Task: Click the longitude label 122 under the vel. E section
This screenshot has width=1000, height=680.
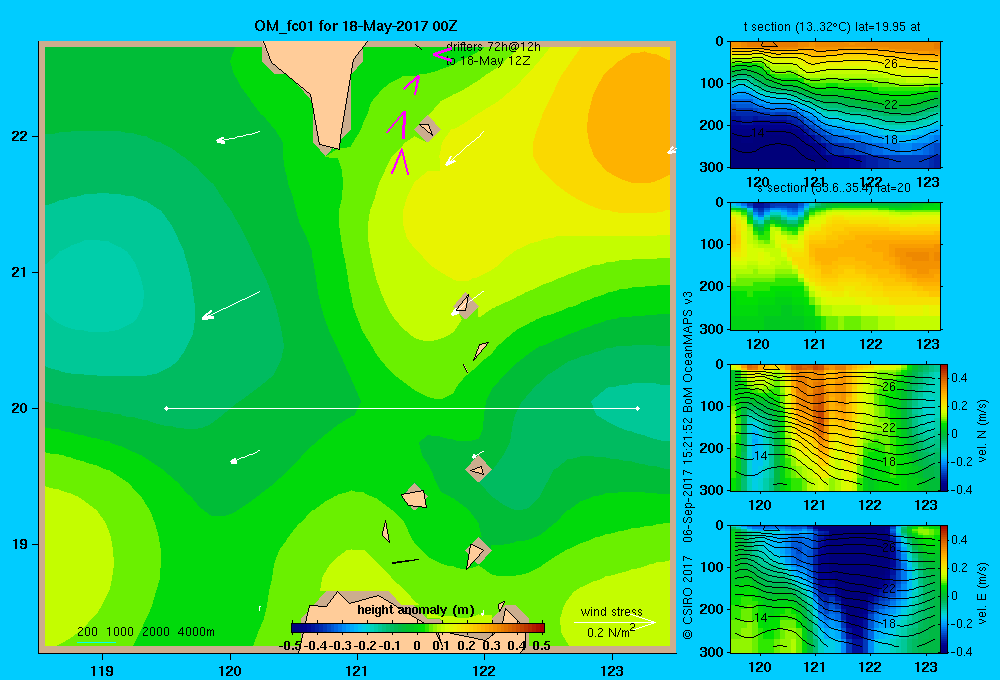Action: point(870,667)
